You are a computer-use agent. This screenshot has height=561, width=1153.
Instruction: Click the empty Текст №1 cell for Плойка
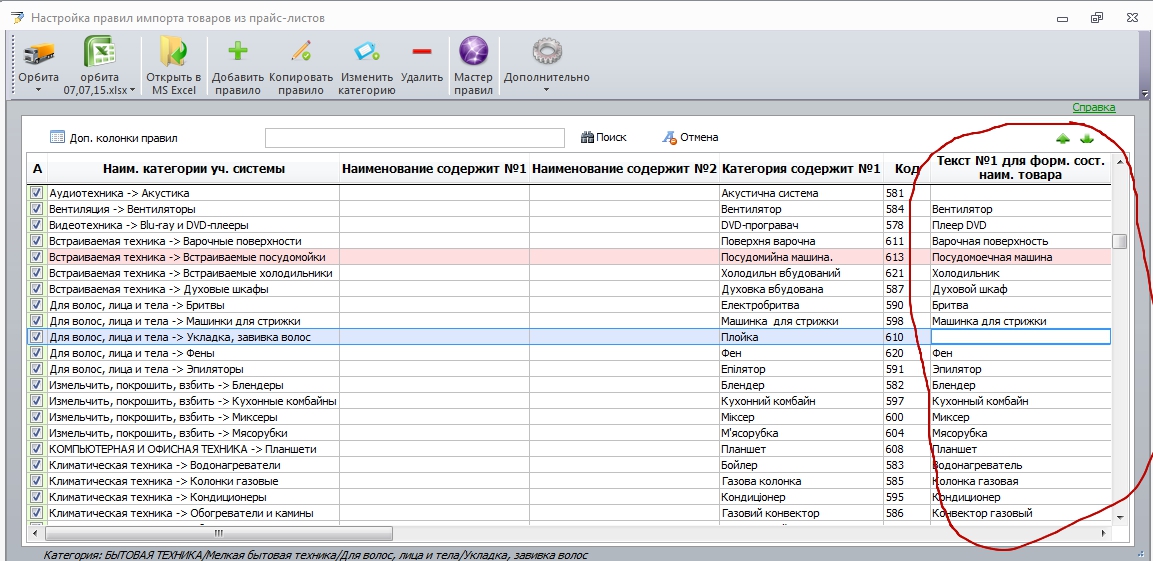[x=1021, y=337]
